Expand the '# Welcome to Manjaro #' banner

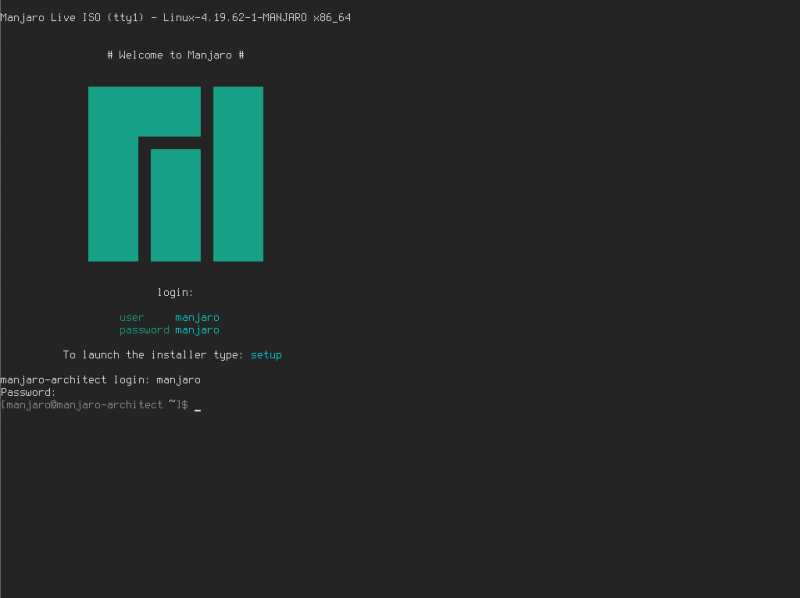(x=175, y=55)
